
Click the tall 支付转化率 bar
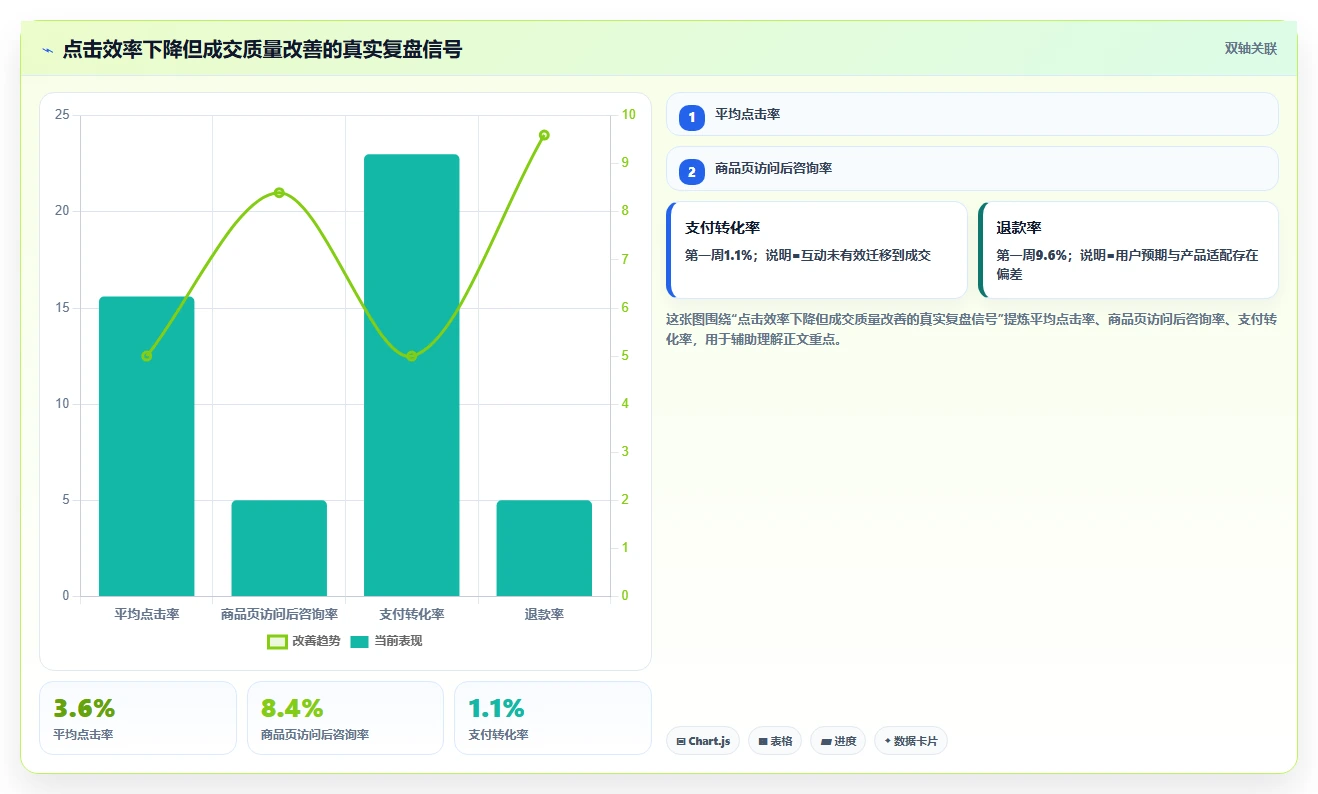(412, 375)
